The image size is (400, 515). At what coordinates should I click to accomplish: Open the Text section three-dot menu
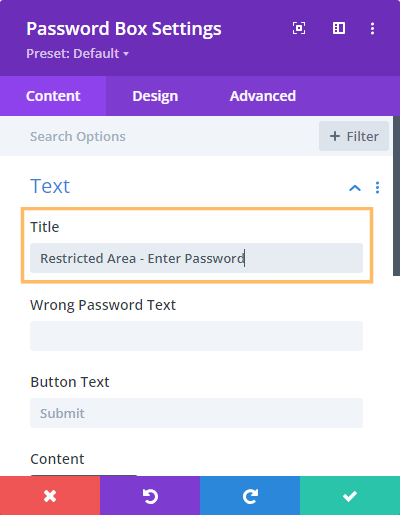coord(377,188)
